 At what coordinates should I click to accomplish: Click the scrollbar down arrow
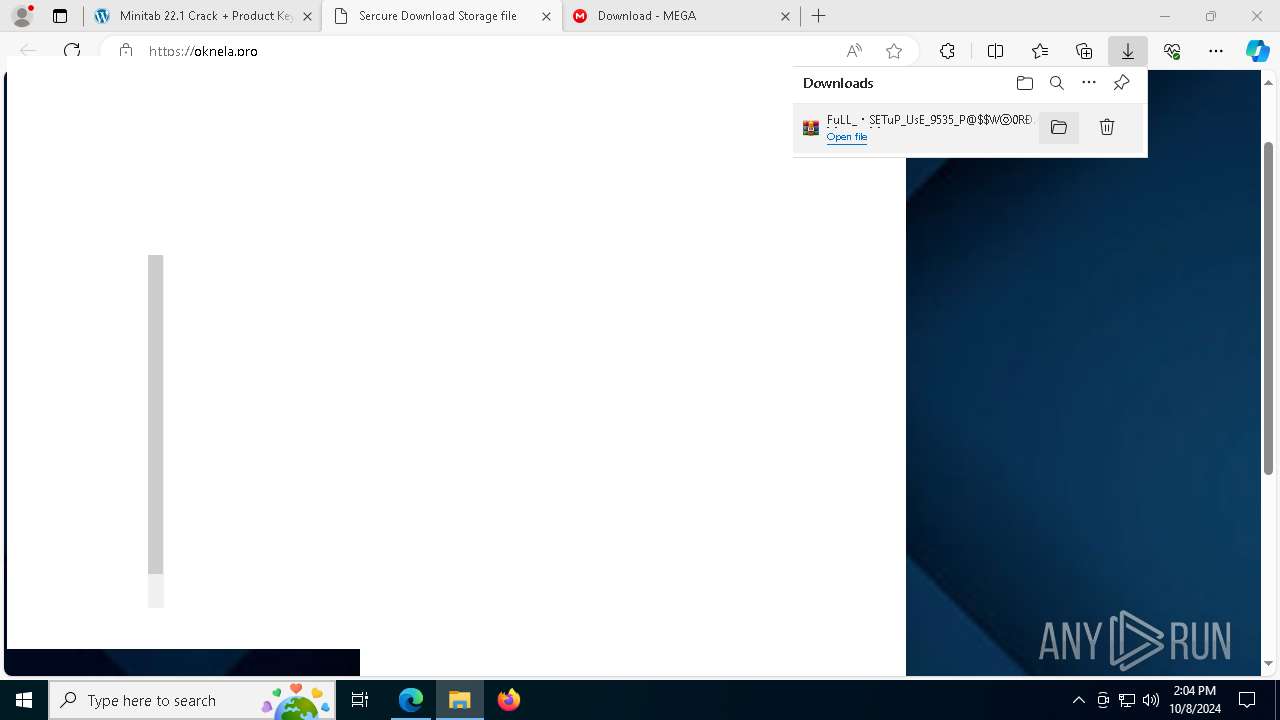tap(1269, 663)
